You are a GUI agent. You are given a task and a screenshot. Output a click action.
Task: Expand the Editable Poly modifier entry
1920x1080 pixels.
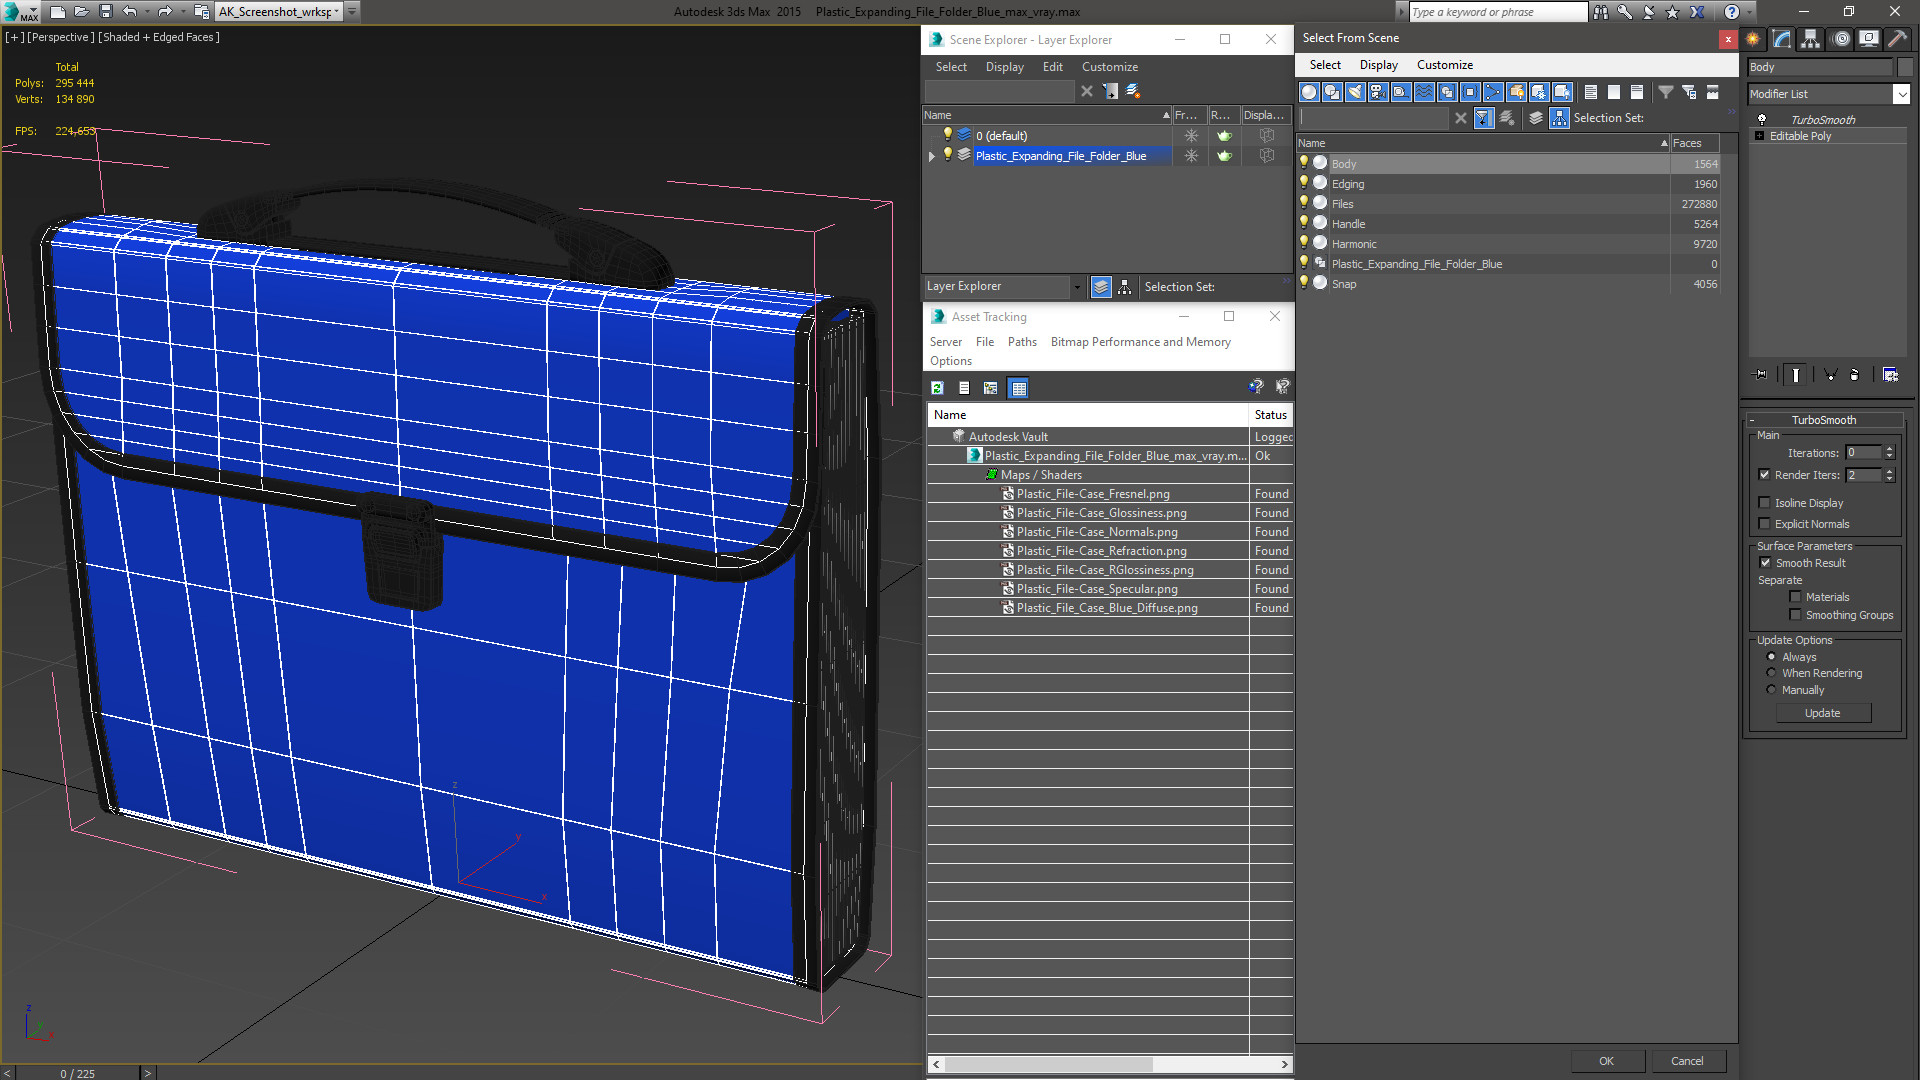click(1759, 136)
